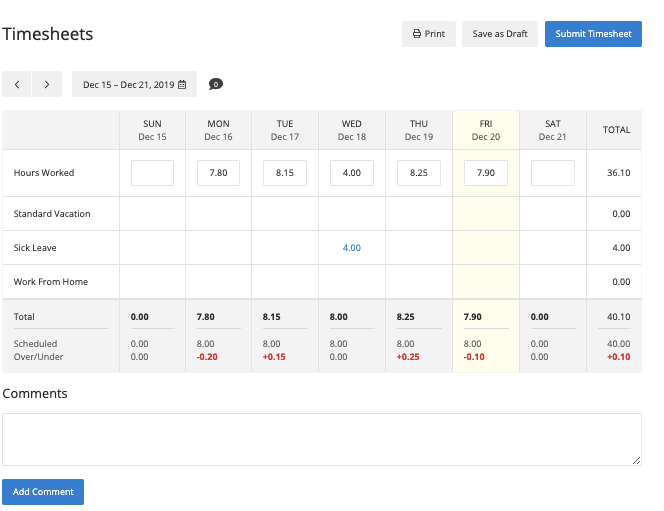Select Wednesday Hours Worked field showing 4.00
664x511 pixels.
point(352,173)
